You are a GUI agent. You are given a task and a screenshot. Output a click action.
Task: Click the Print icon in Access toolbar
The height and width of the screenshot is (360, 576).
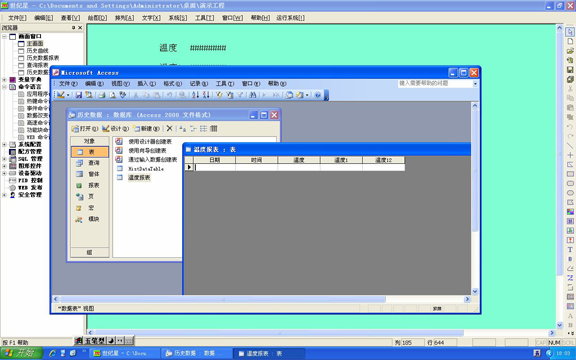(x=102, y=95)
